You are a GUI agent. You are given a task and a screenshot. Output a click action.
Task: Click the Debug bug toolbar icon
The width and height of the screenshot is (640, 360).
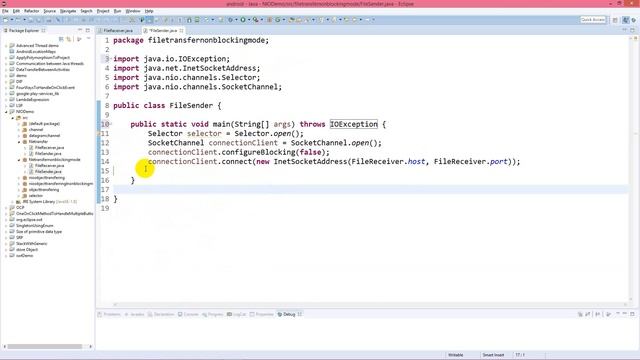tap(231, 20)
